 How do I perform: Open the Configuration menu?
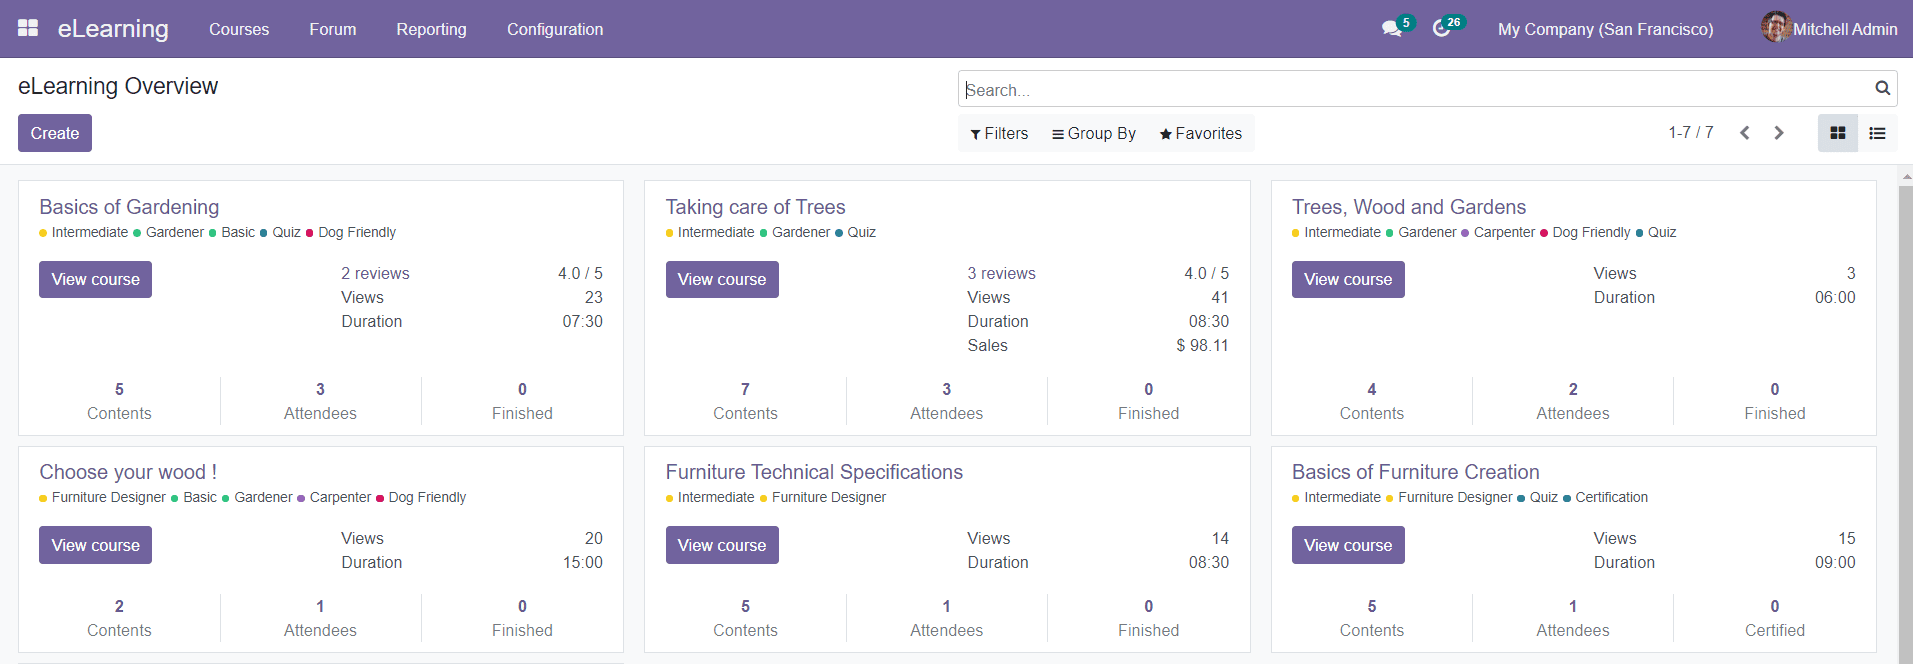[x=555, y=29]
